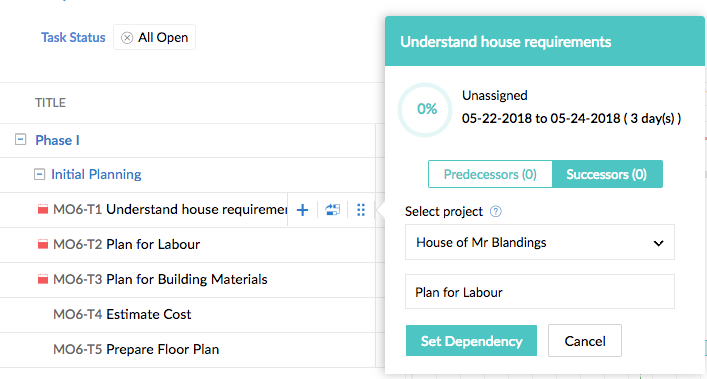Click red flag icon next to MO6-T2

coord(43,244)
